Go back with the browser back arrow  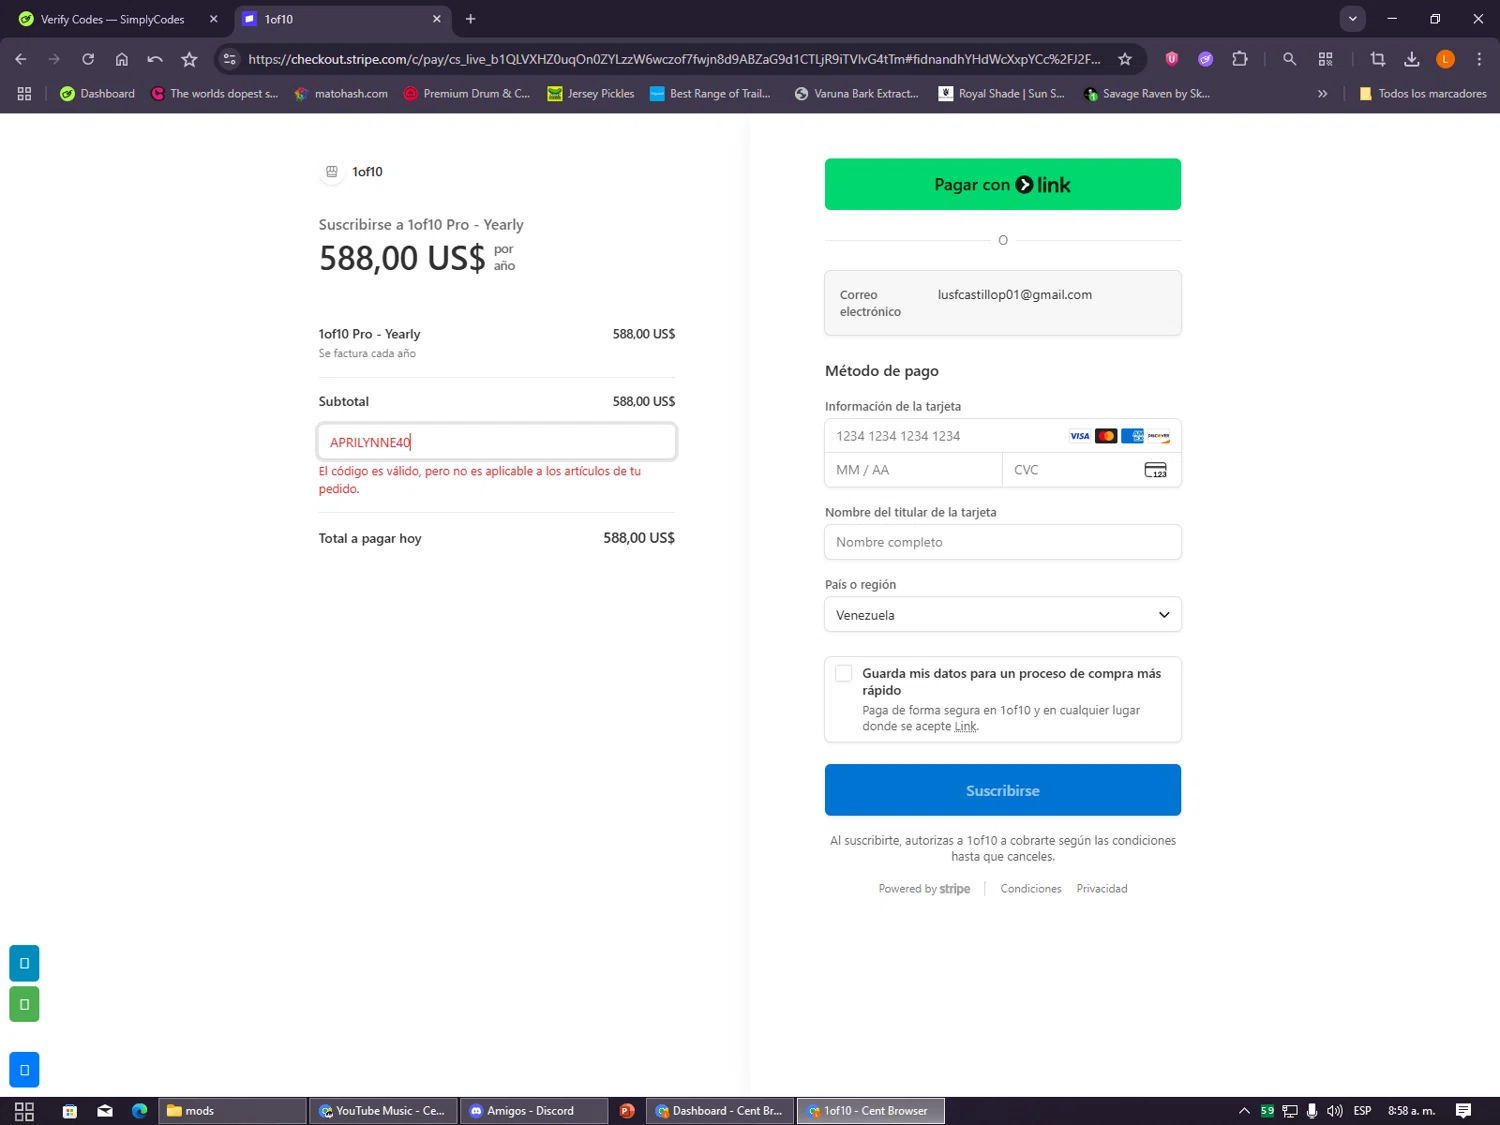(x=21, y=59)
